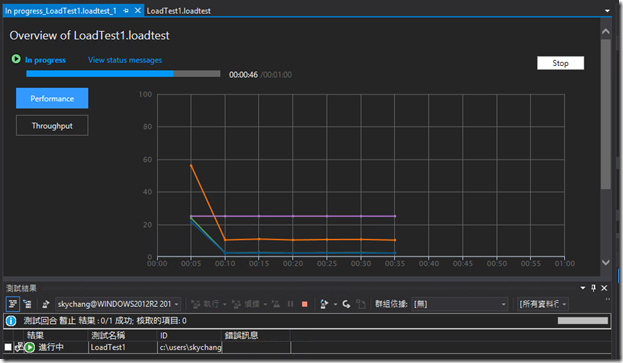The width and height of the screenshot is (623, 363).
Task: Open the test results window position menu
Action: (583, 288)
